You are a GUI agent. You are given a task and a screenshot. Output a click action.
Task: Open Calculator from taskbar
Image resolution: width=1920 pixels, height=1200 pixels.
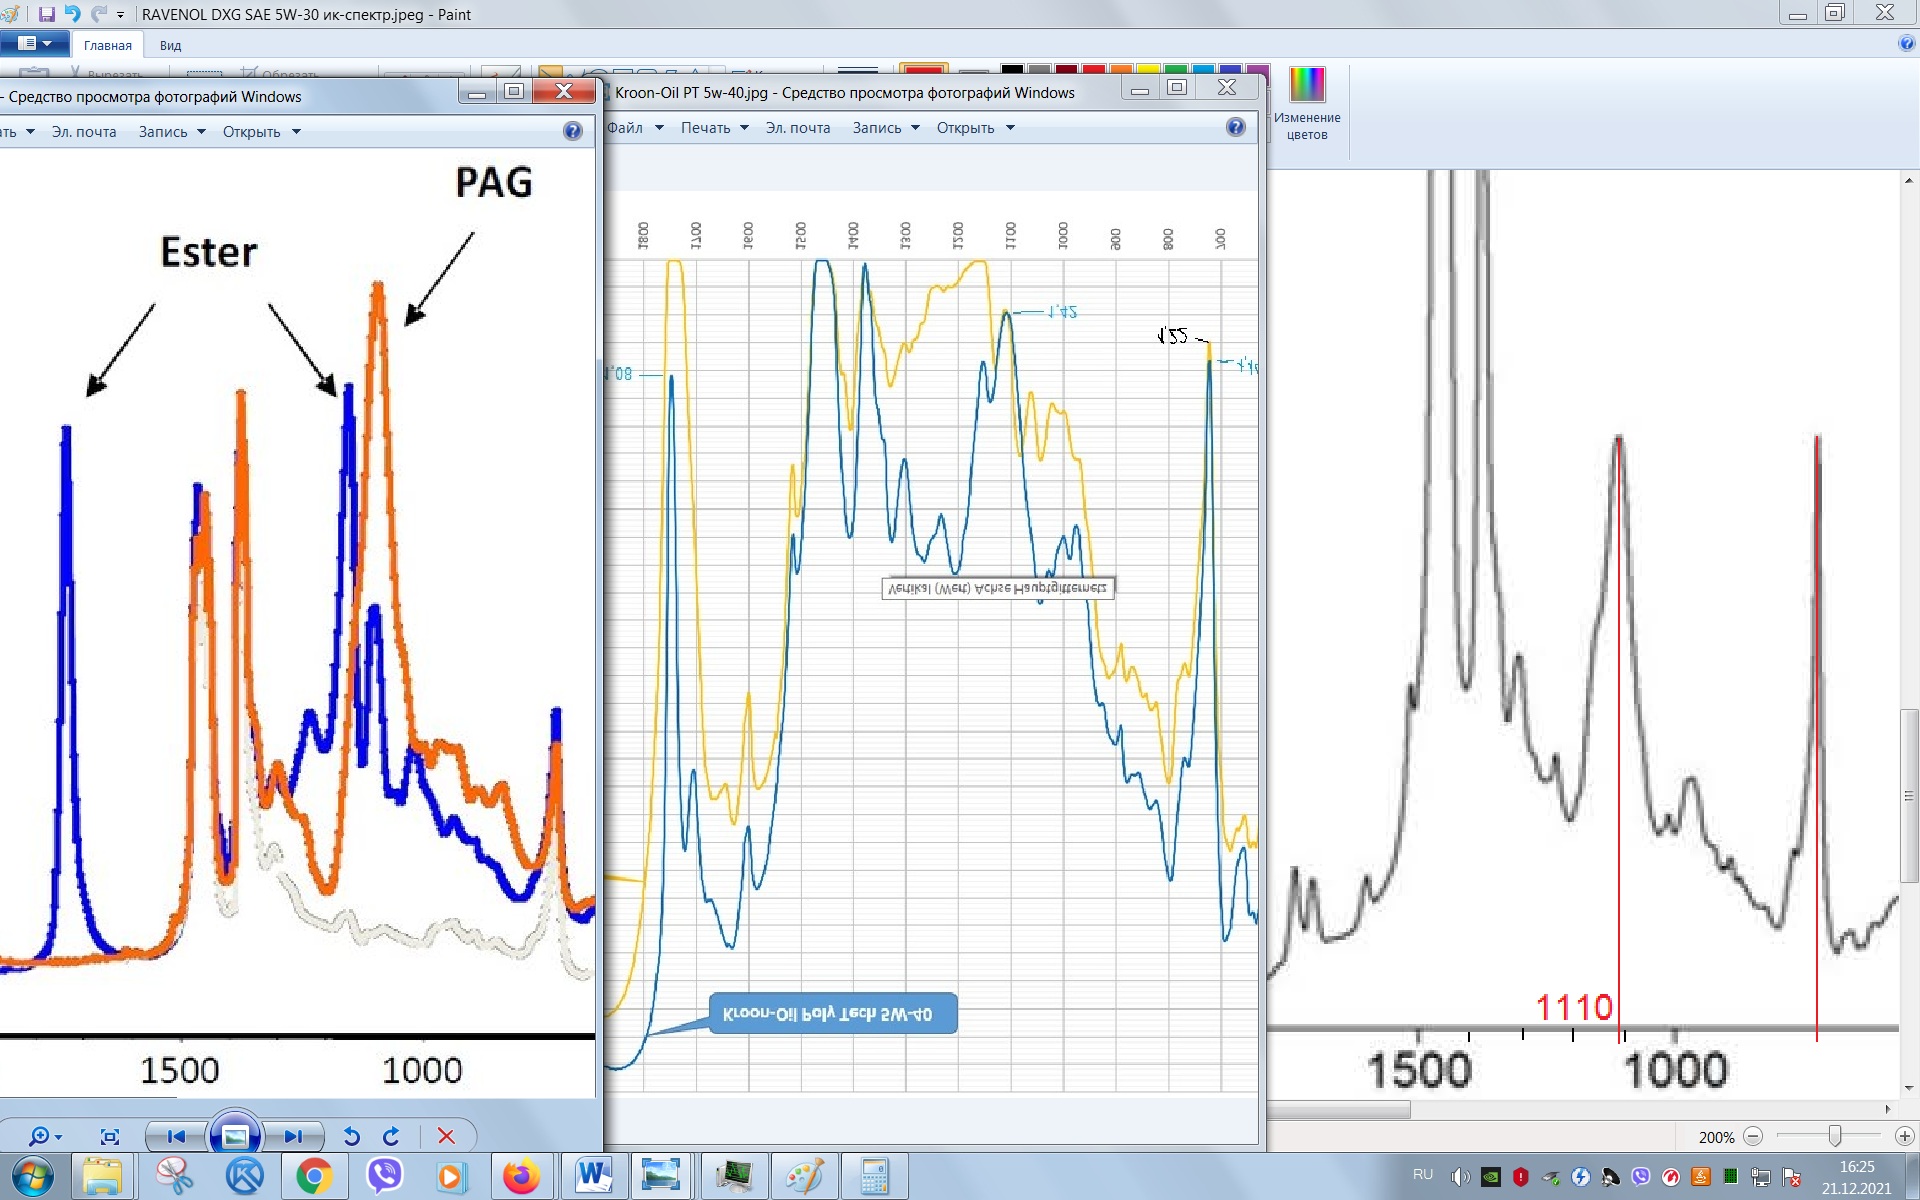pyautogui.click(x=875, y=1176)
